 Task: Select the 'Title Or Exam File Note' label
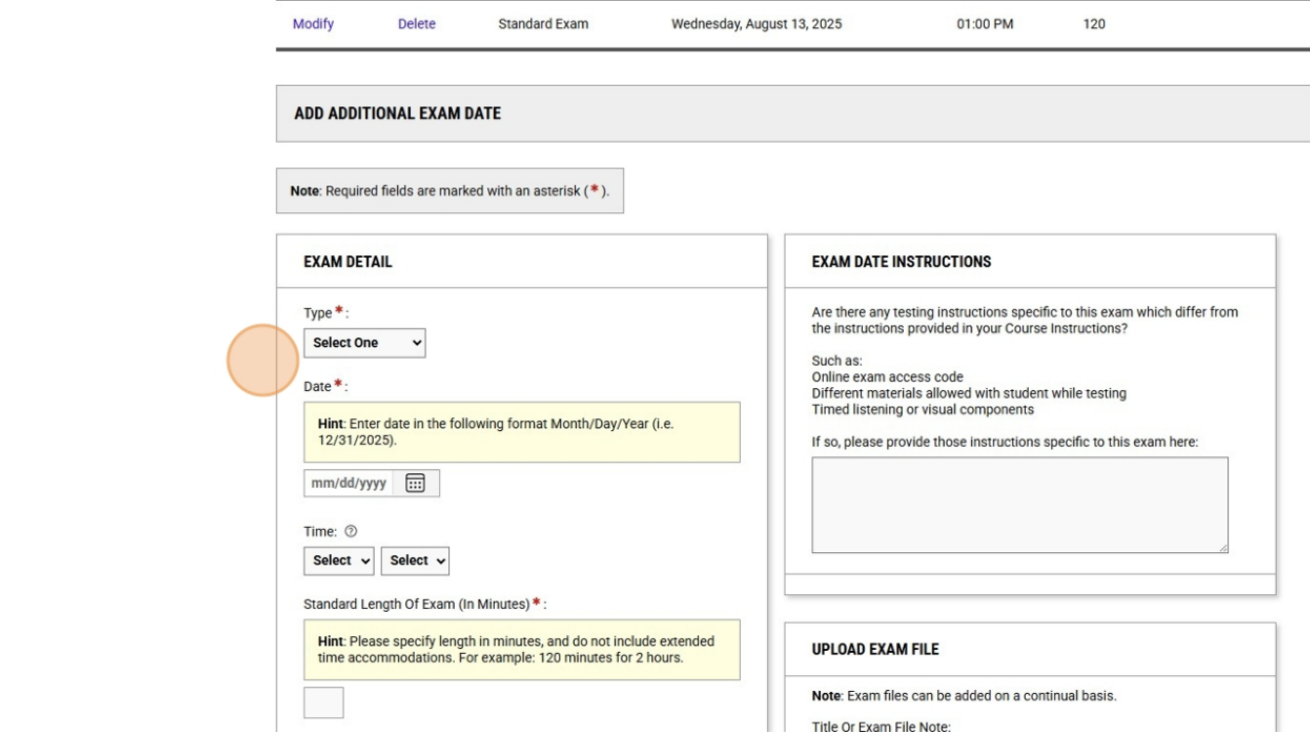click(x=881, y=727)
